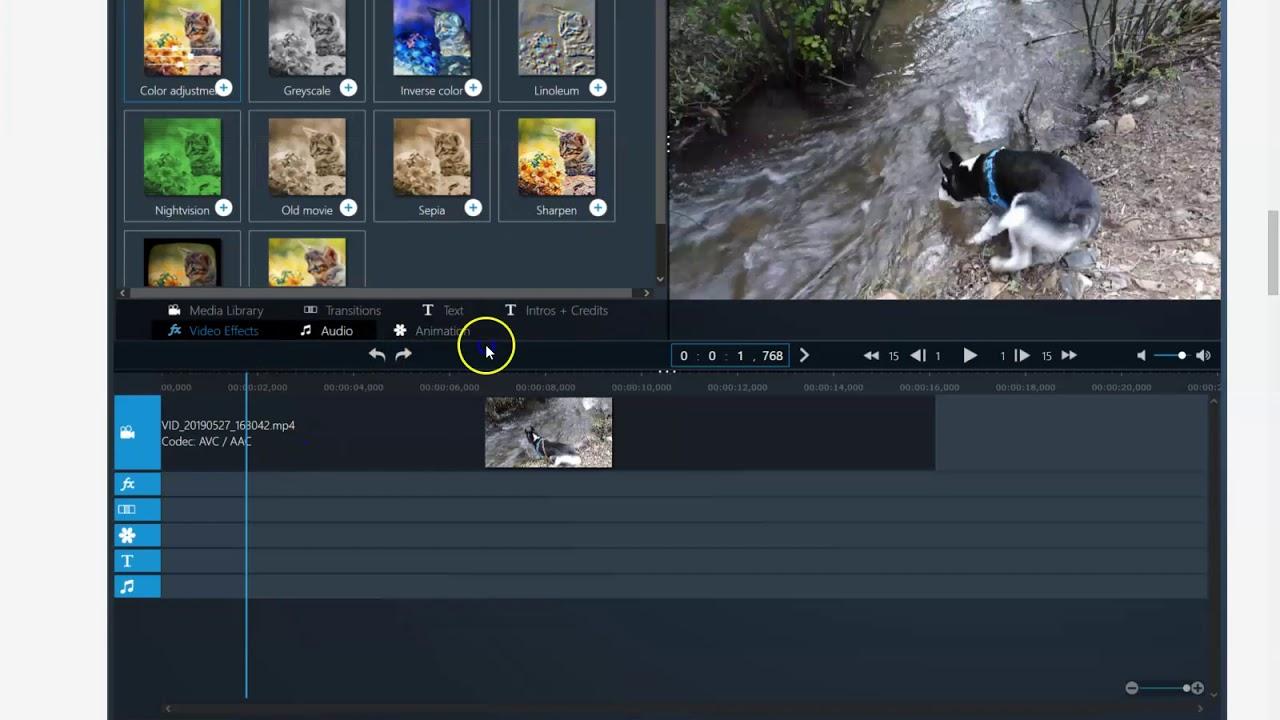The height and width of the screenshot is (720, 1280).
Task: Select the text track T icon
Action: click(126, 561)
